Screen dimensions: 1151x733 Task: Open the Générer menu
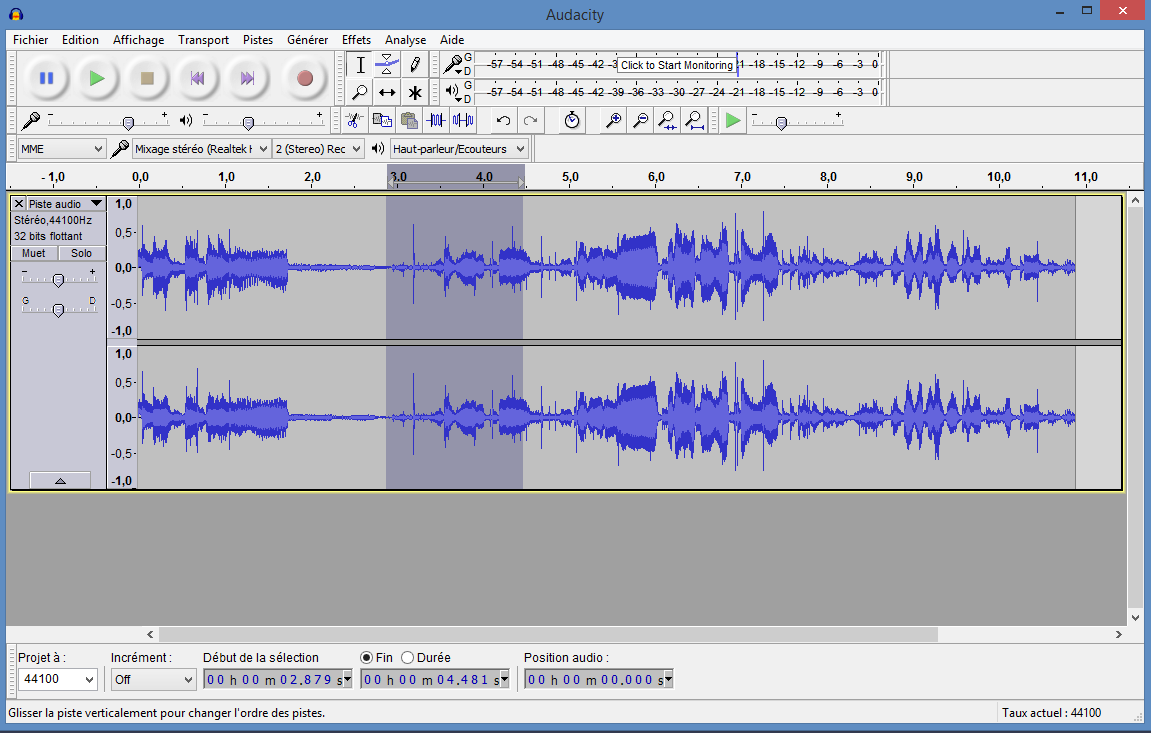click(307, 40)
